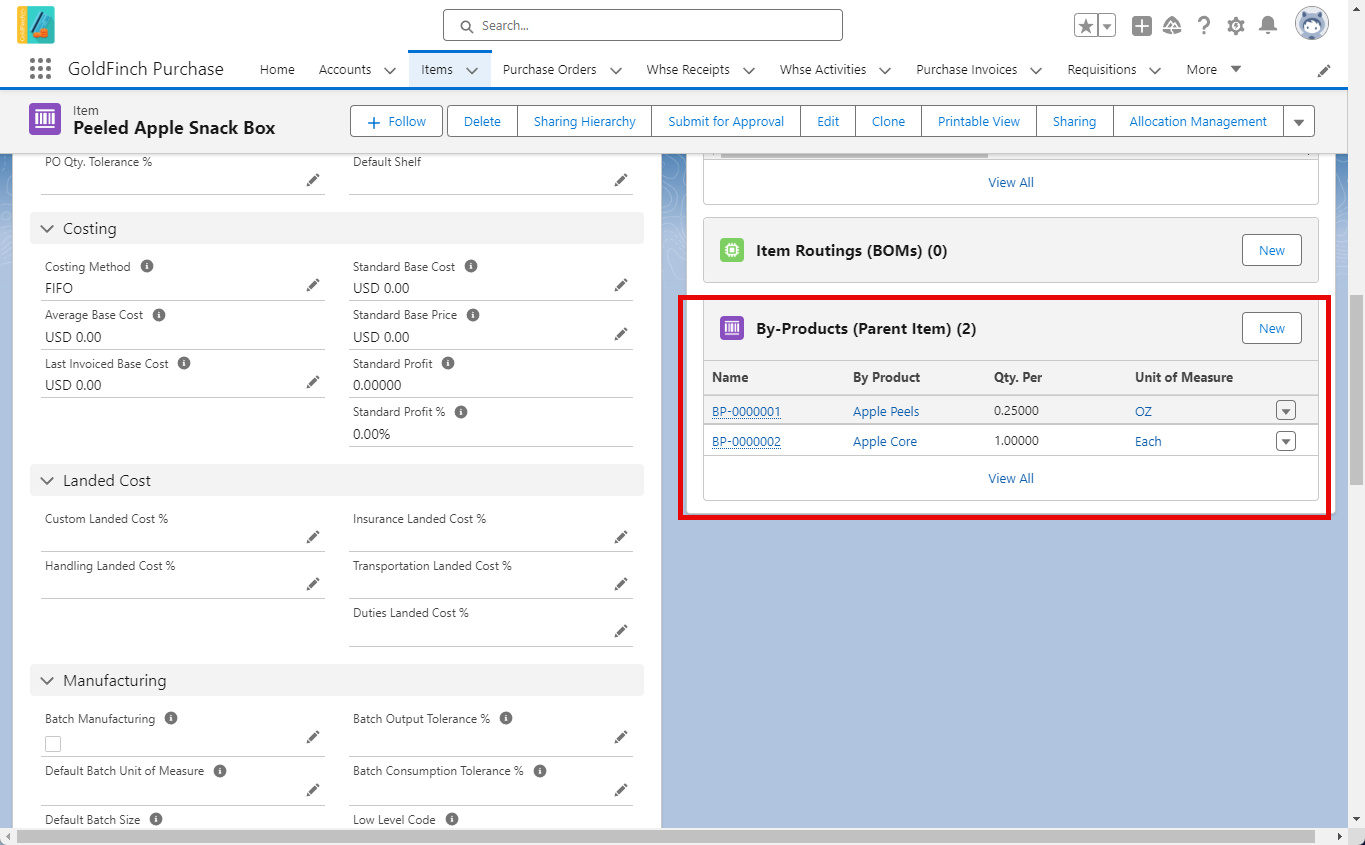This screenshot has width=1365, height=845.
Task: Open Global Actions plus icon
Action: coord(1142,26)
